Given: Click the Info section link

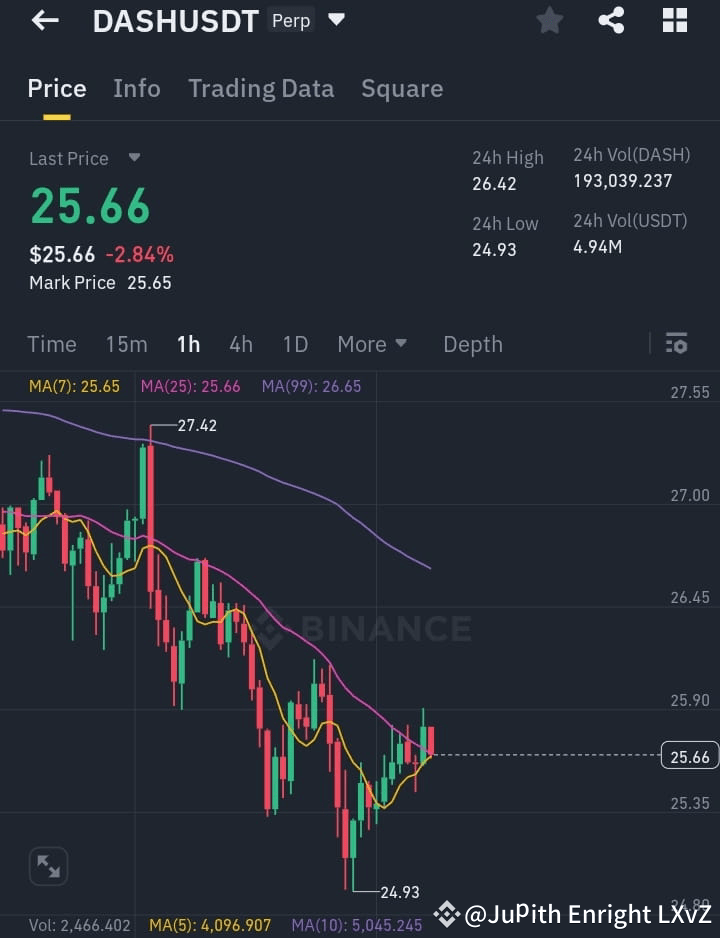Looking at the screenshot, I should tap(137, 89).
